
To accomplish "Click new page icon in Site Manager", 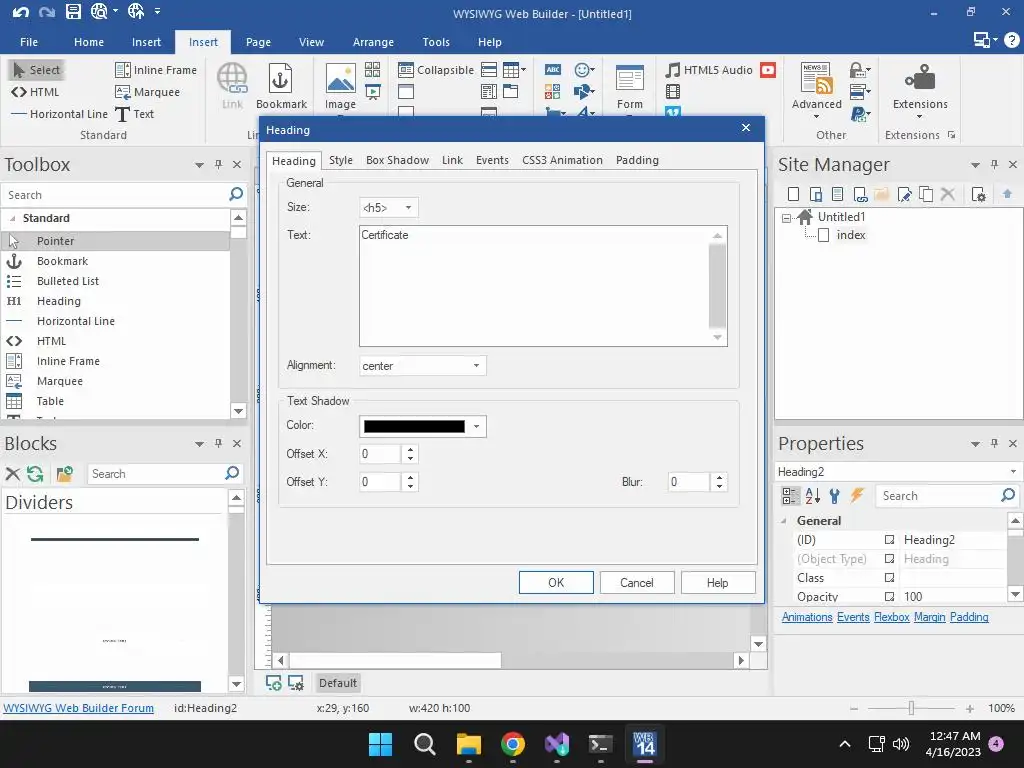I will 793,194.
